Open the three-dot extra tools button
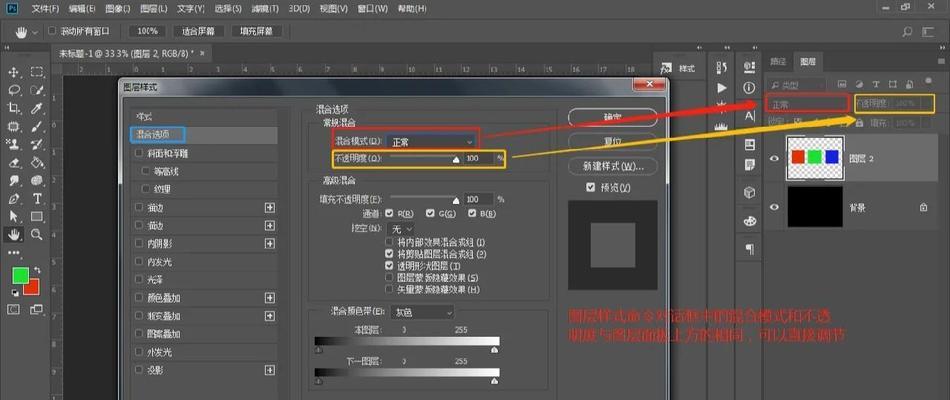950x400 pixels. (x=13, y=252)
